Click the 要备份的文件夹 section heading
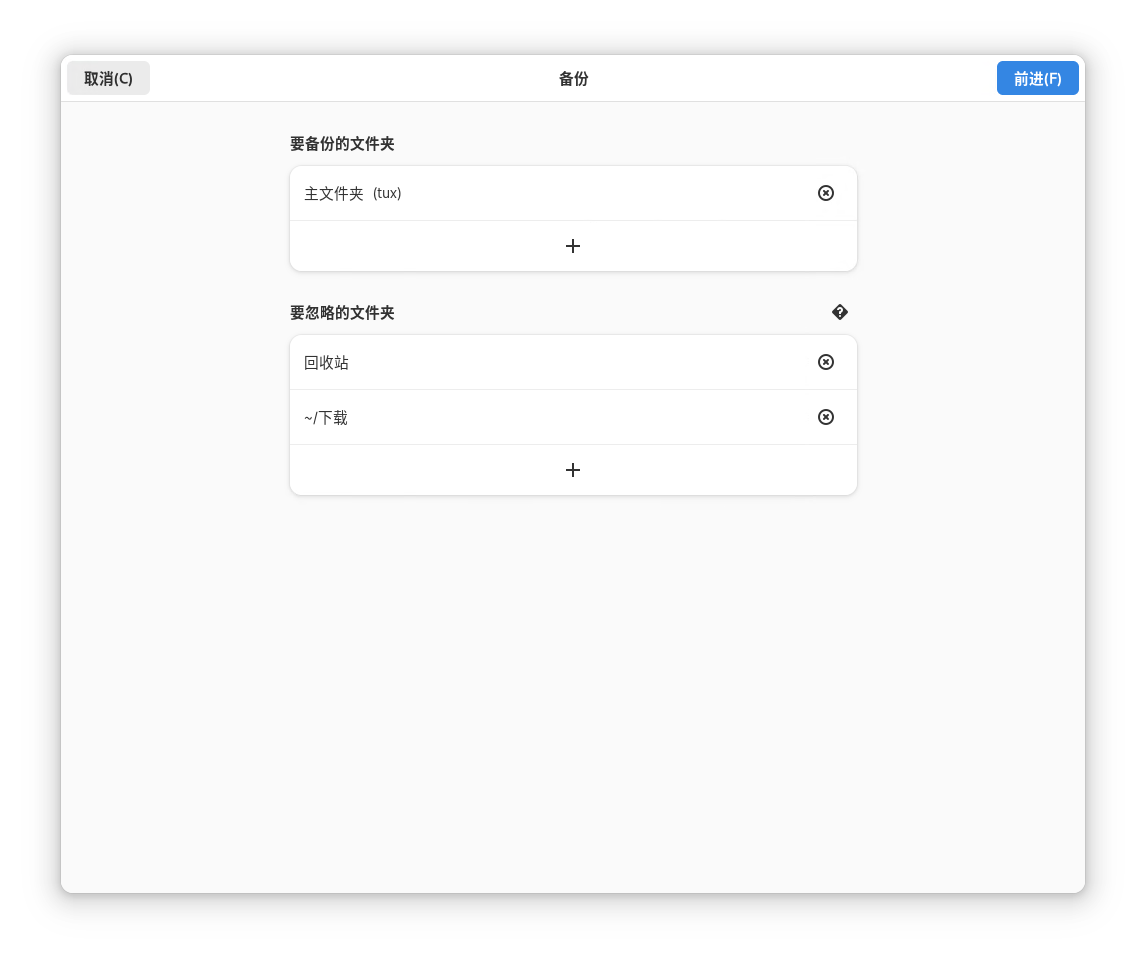This screenshot has height=960, width=1146. [342, 144]
